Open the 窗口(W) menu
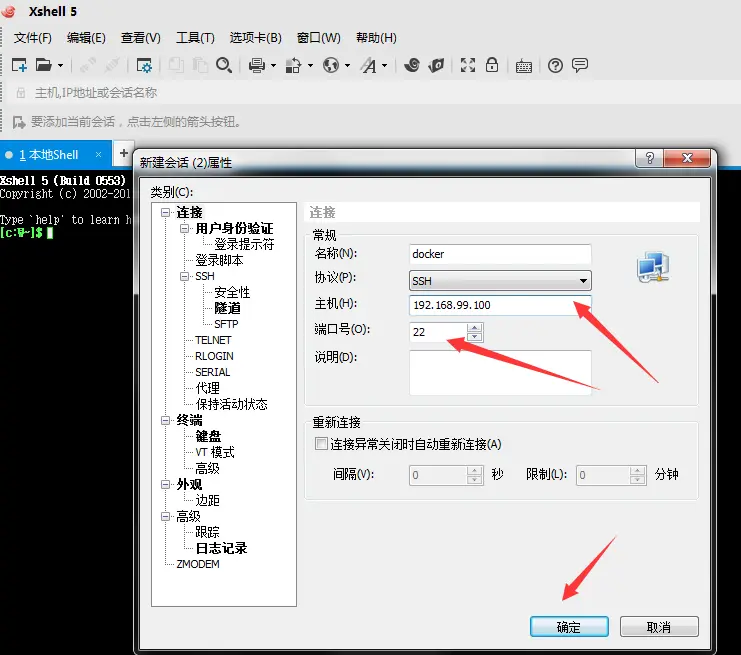 [319, 38]
